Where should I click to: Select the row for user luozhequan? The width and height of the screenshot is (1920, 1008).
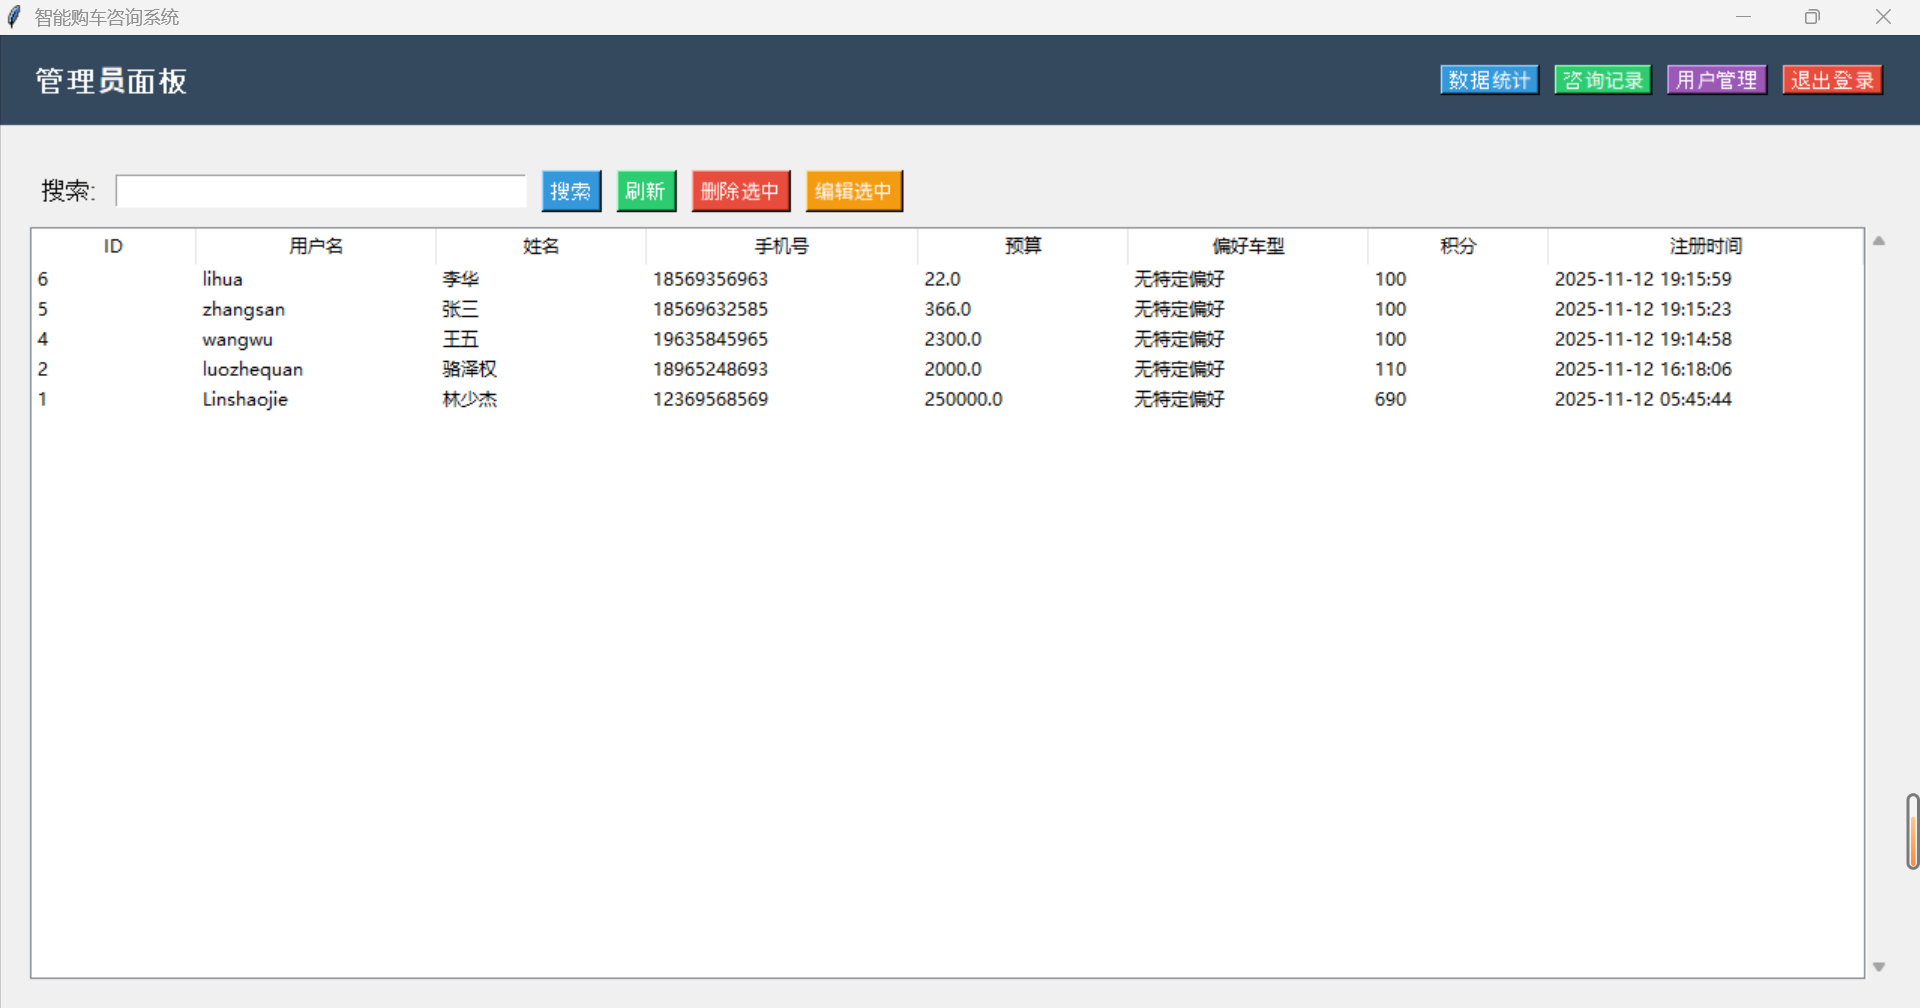pyautogui.click(x=947, y=369)
